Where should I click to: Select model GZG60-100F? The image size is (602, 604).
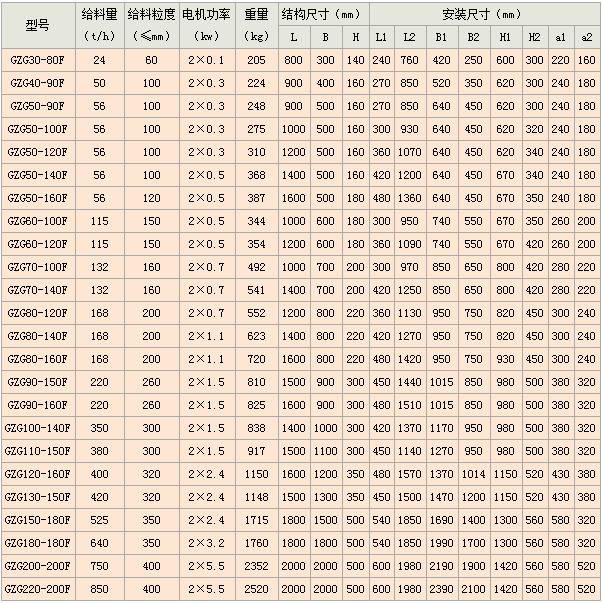pyautogui.click(x=38, y=221)
